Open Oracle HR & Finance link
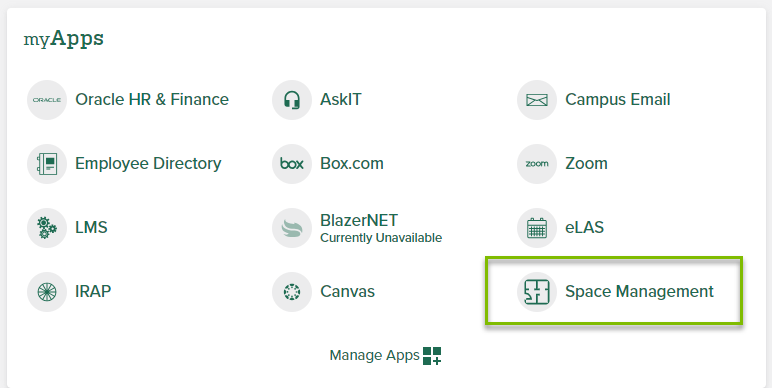Screen dimensions: 772x388 pyautogui.click(x=152, y=99)
